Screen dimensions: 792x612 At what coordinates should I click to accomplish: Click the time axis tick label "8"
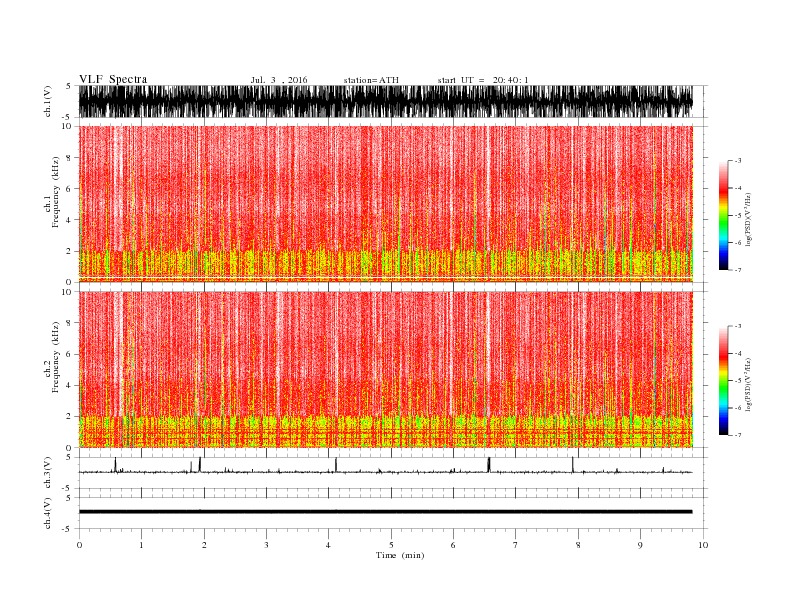pyautogui.click(x=578, y=545)
